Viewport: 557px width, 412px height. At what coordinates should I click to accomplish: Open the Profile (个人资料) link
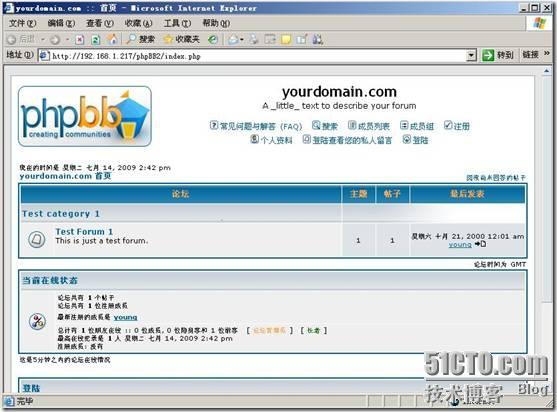(271, 140)
